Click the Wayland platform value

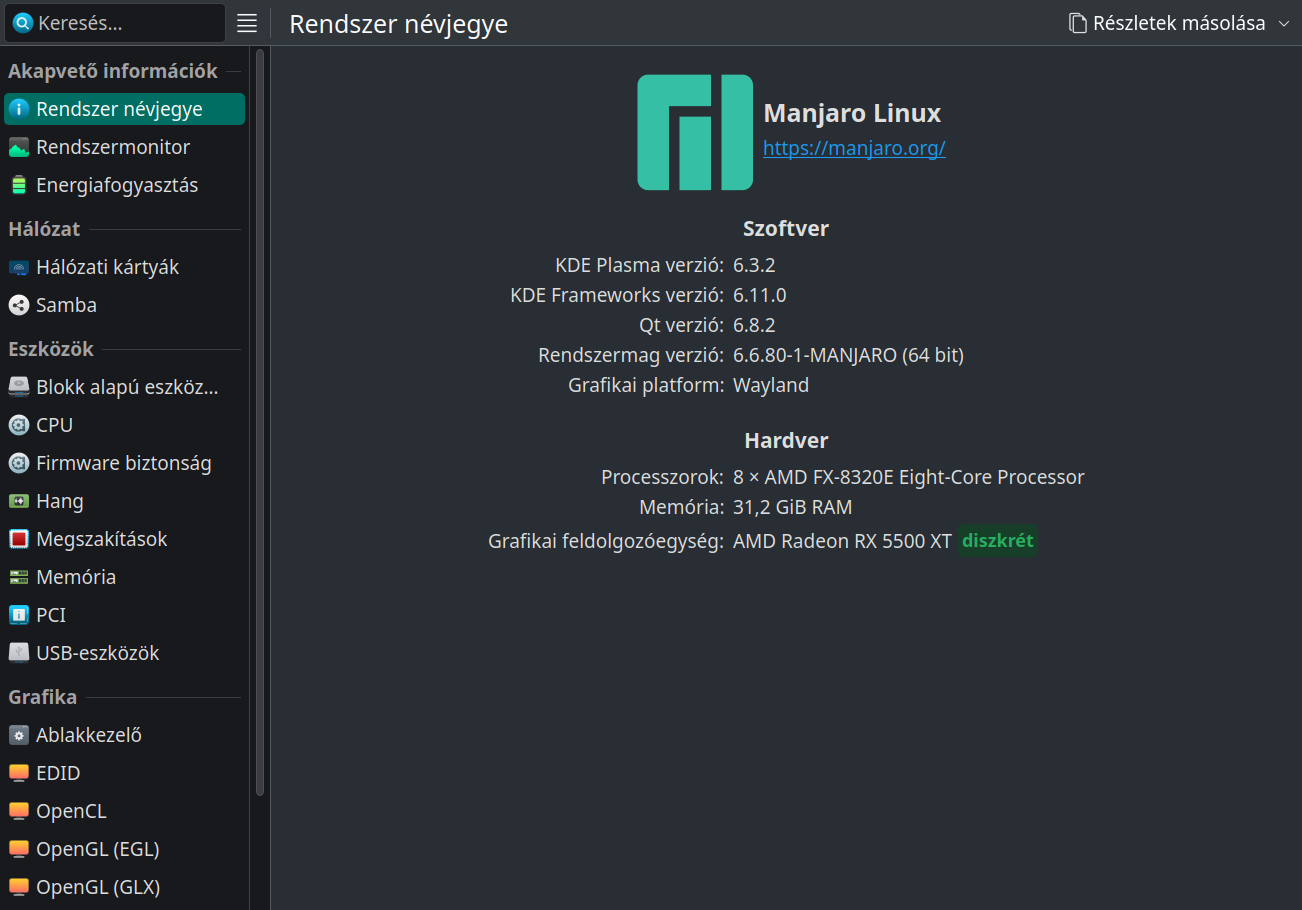[x=771, y=385]
